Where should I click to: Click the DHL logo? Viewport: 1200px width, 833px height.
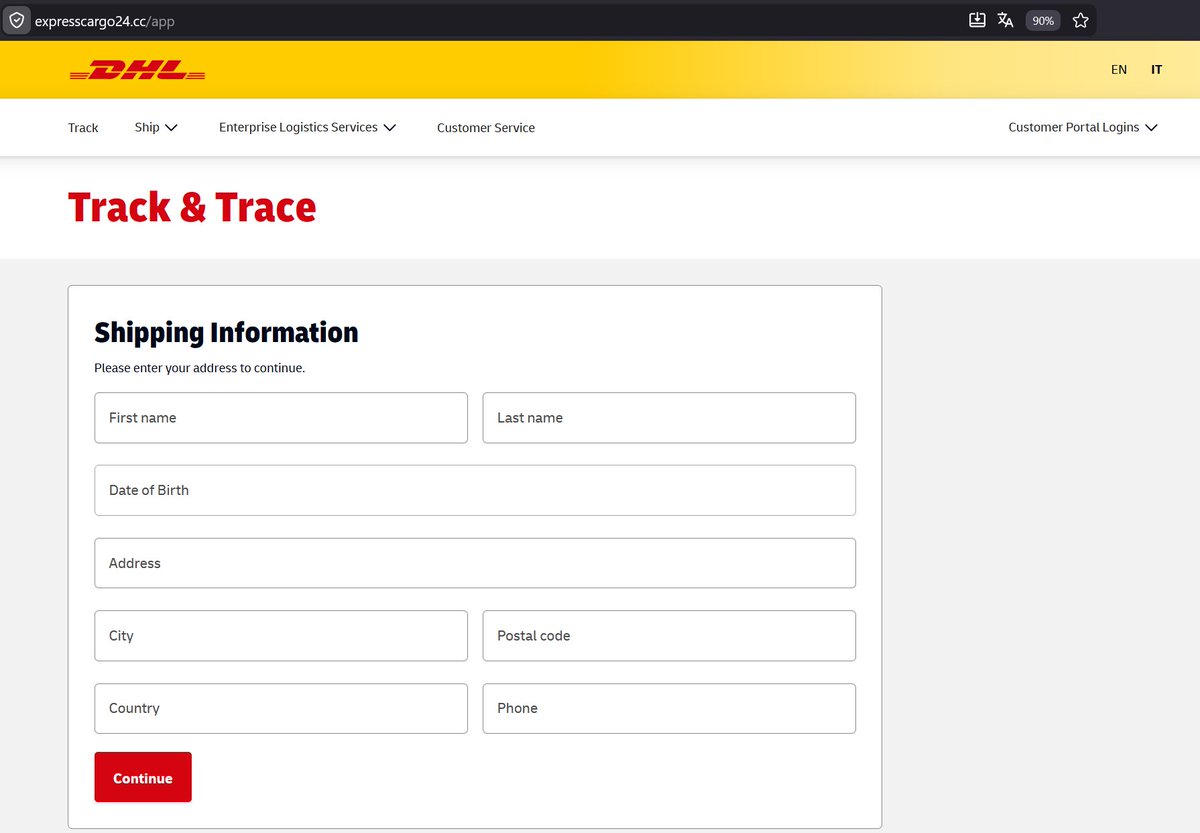[137, 69]
